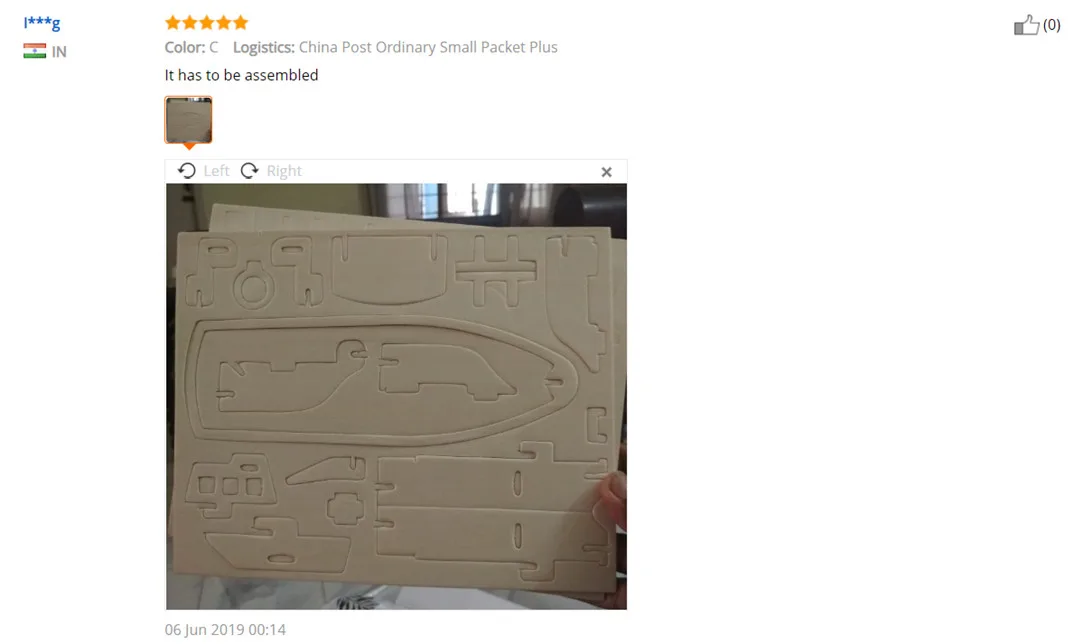Close the enlarged review photo viewer

coord(607,172)
